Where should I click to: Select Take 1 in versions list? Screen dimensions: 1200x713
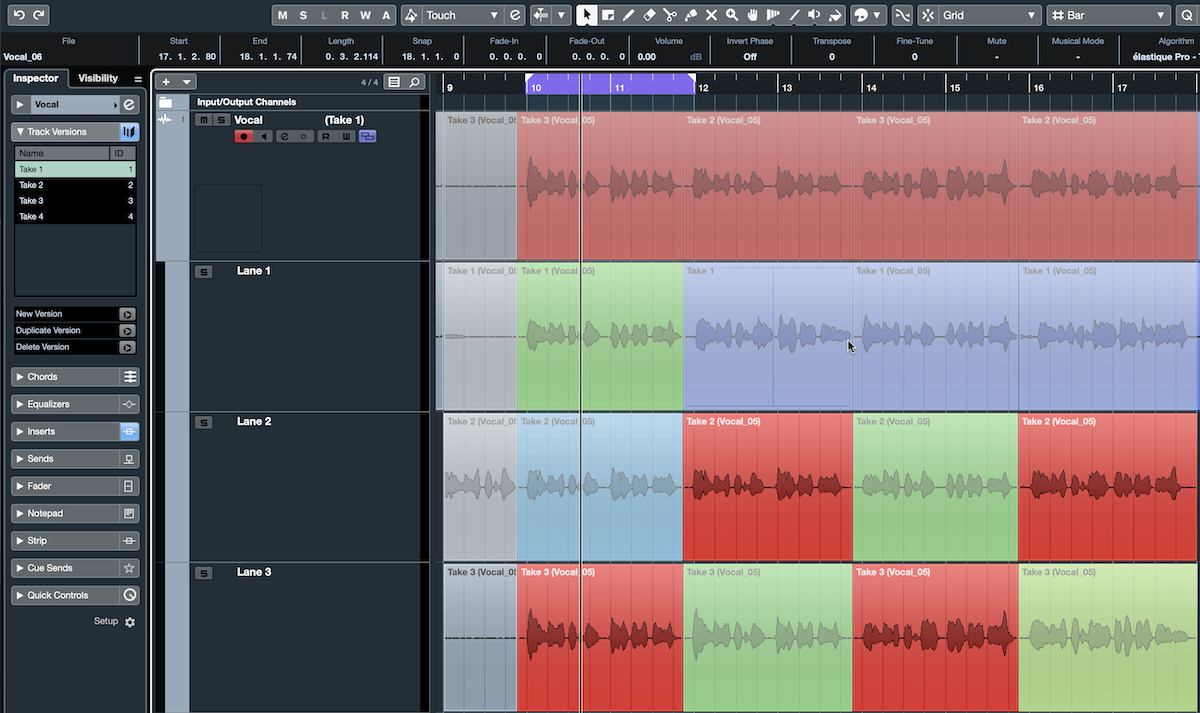(75, 169)
